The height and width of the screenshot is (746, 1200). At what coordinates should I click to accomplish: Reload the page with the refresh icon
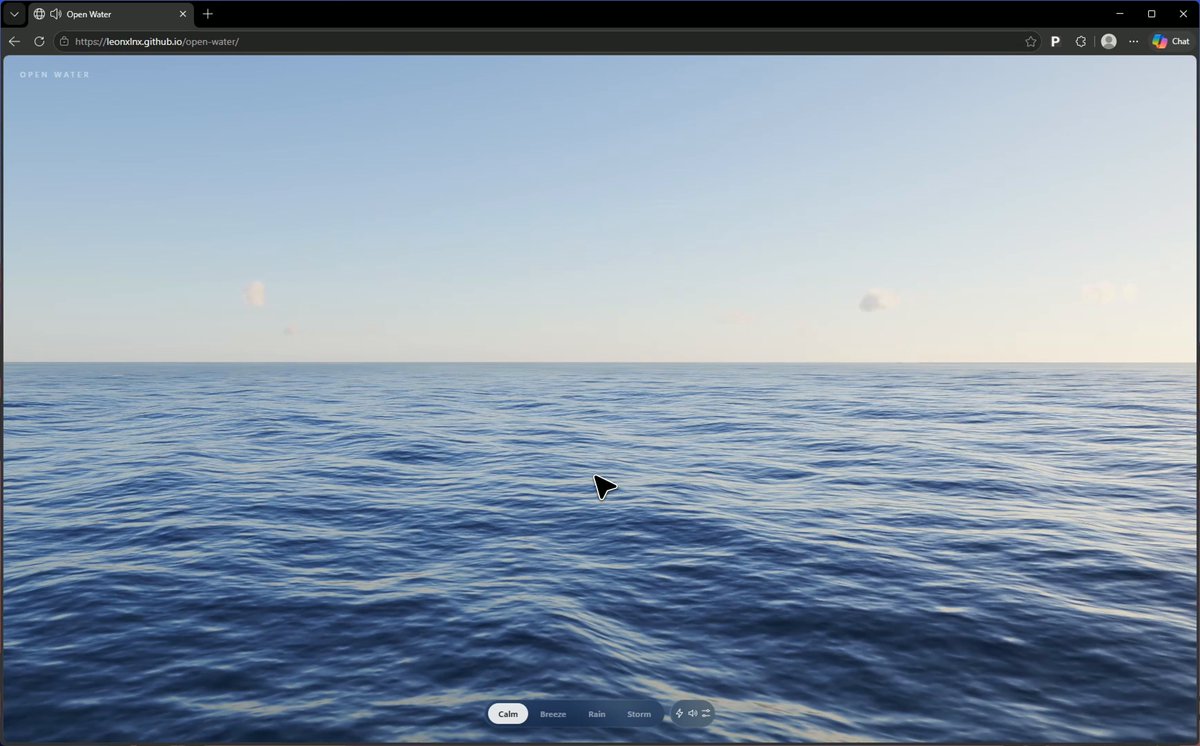pos(39,41)
